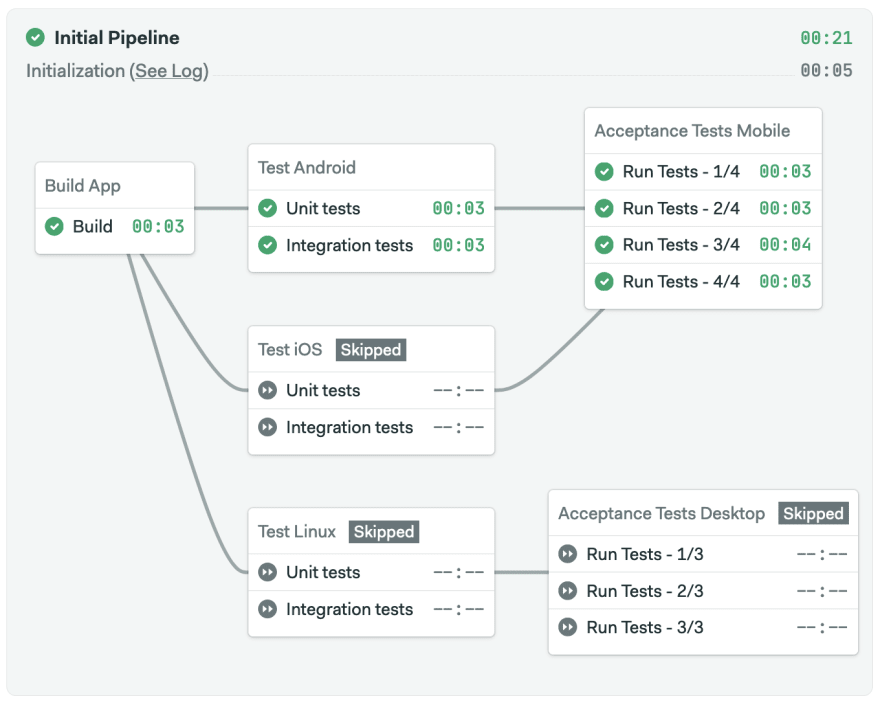Open Run Tests - 1/3 desktop job
Viewport: 880px width, 707px height.
[703, 554]
